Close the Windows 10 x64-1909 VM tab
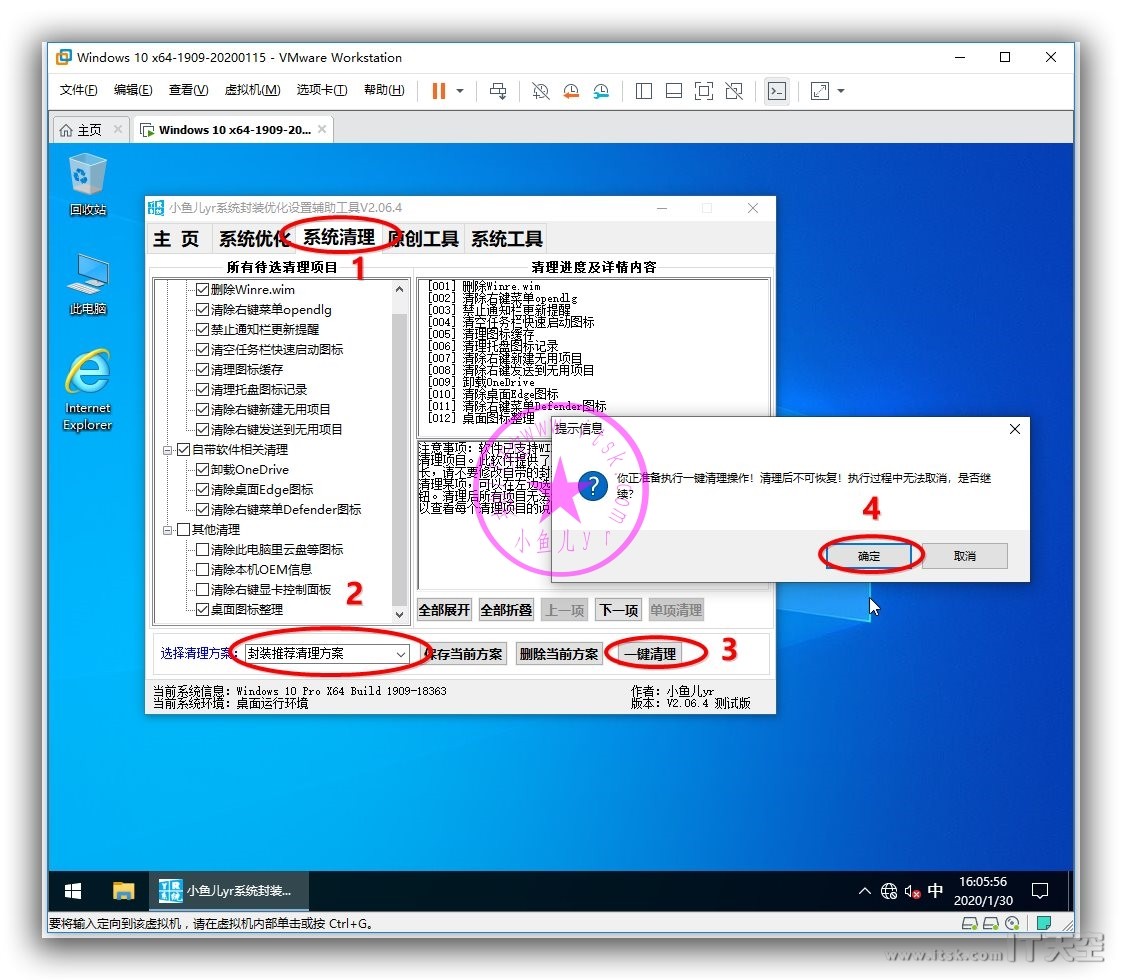The width and height of the screenshot is (1122, 980). [x=322, y=129]
